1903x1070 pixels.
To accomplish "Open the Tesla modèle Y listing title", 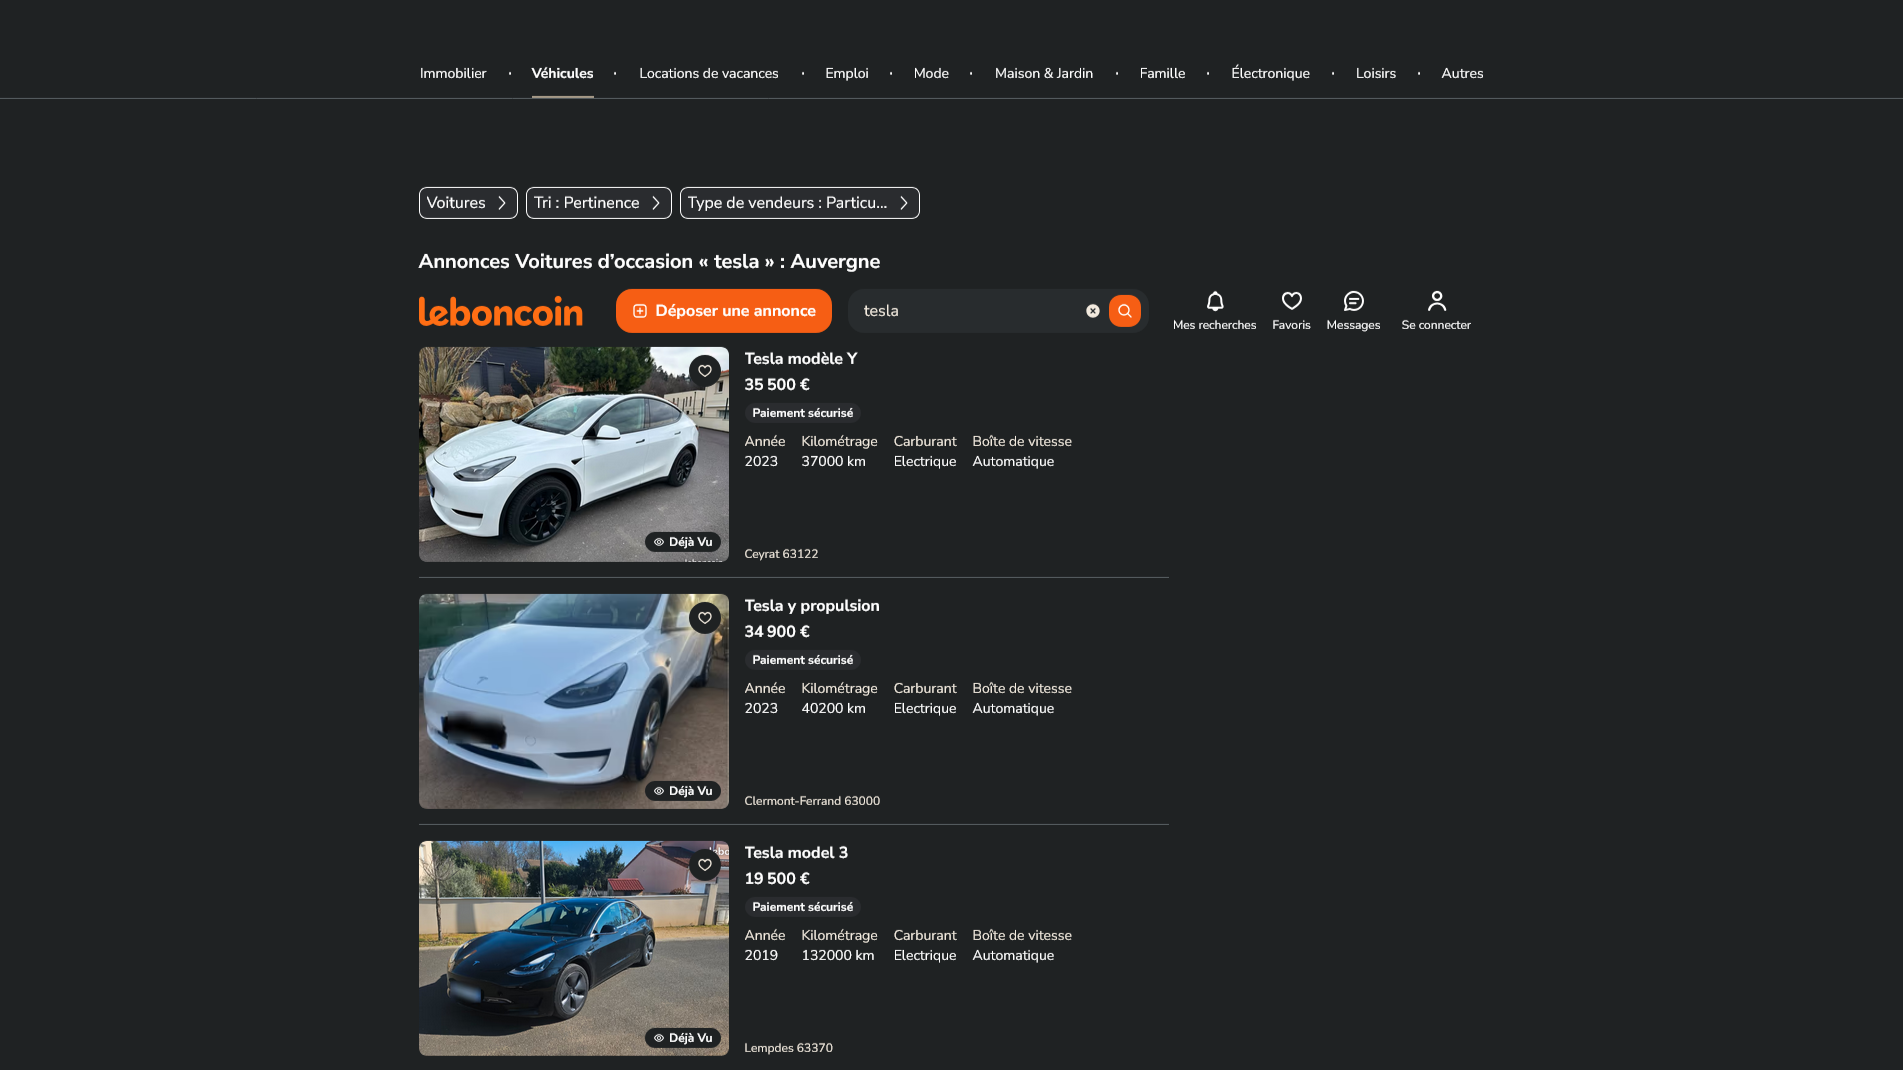I will [801, 359].
